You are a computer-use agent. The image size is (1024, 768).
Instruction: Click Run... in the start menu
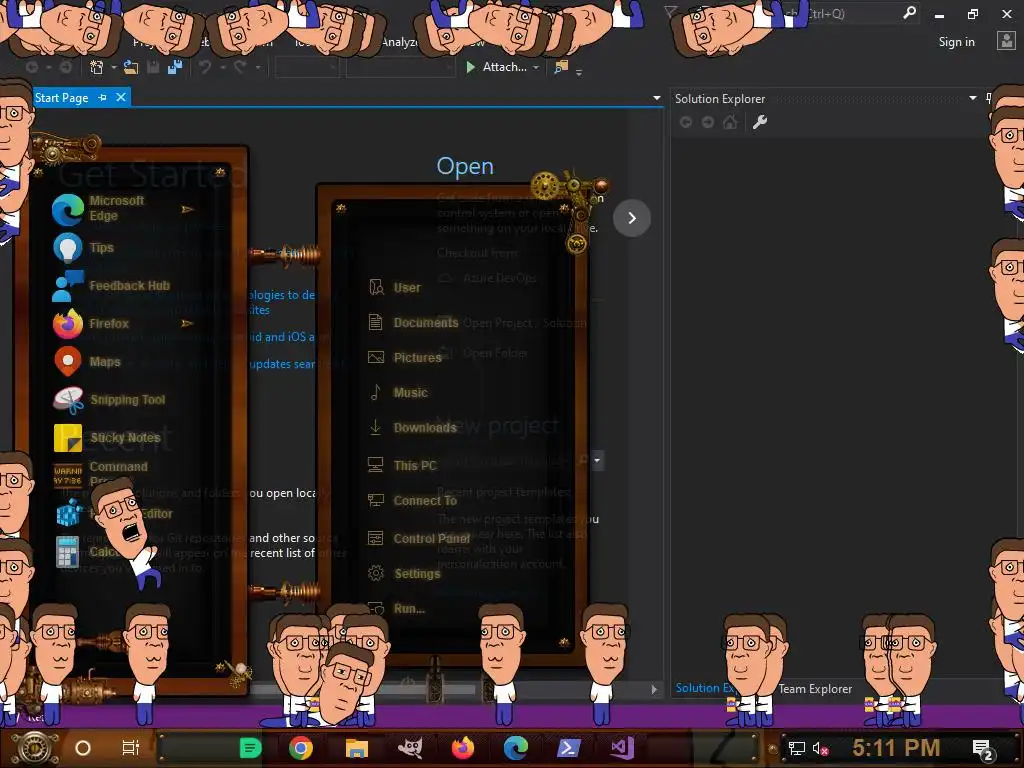point(396,609)
